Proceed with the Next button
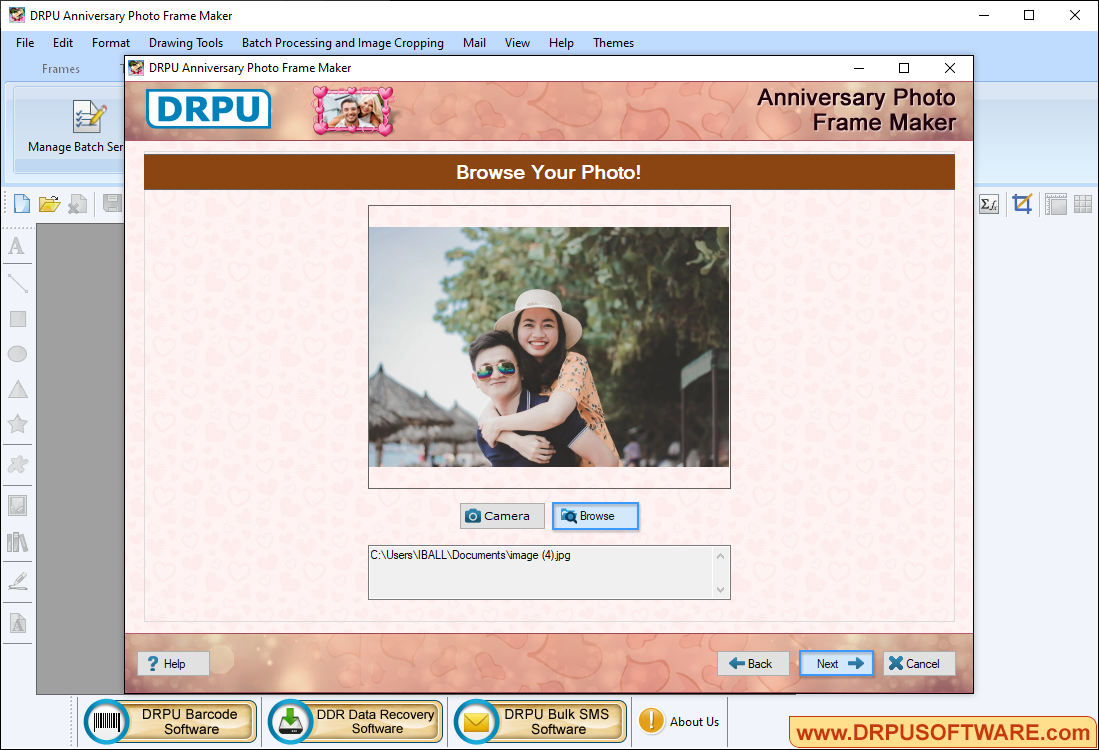The width and height of the screenshot is (1099, 750). coord(836,663)
